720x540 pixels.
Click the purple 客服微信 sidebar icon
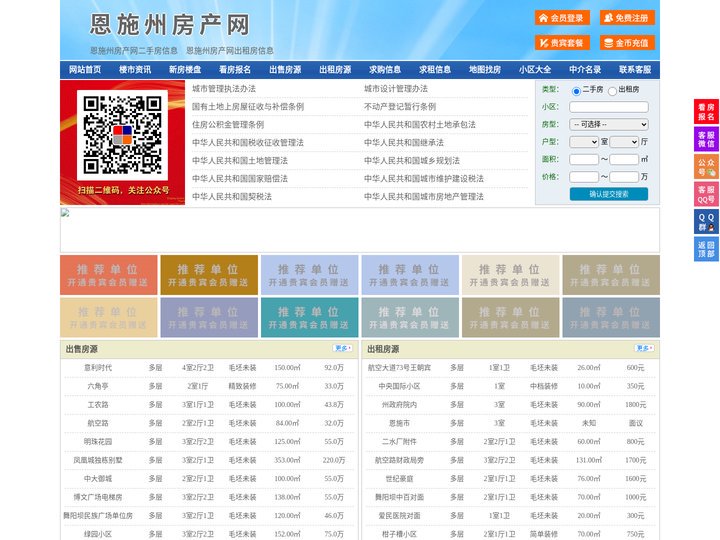pyautogui.click(x=706, y=139)
